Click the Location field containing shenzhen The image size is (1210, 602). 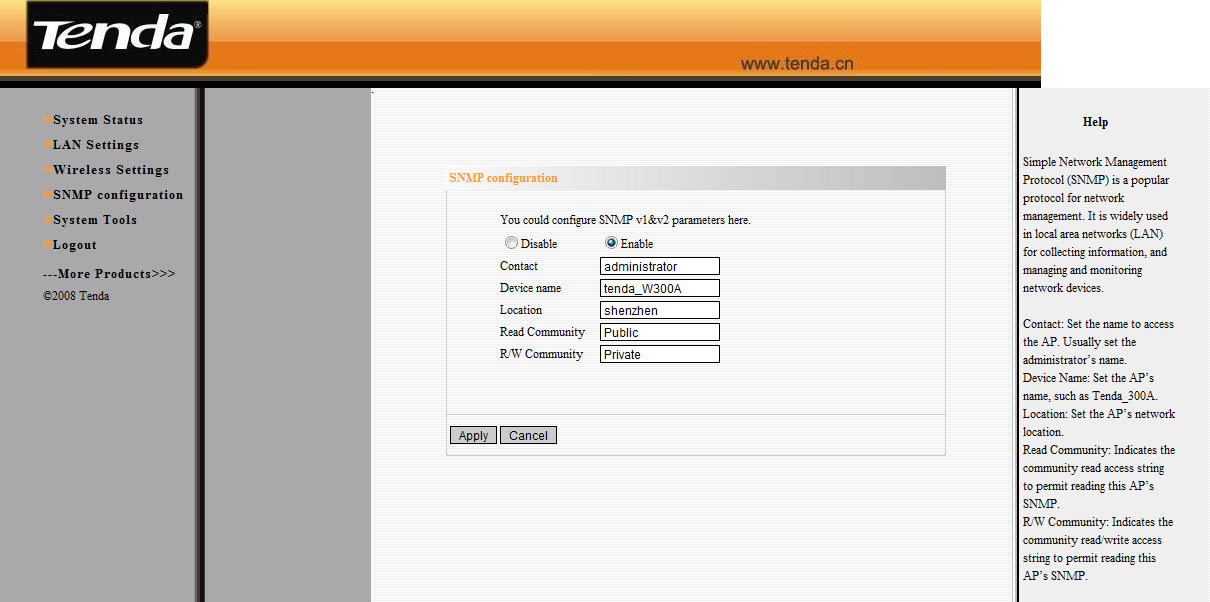(660, 310)
